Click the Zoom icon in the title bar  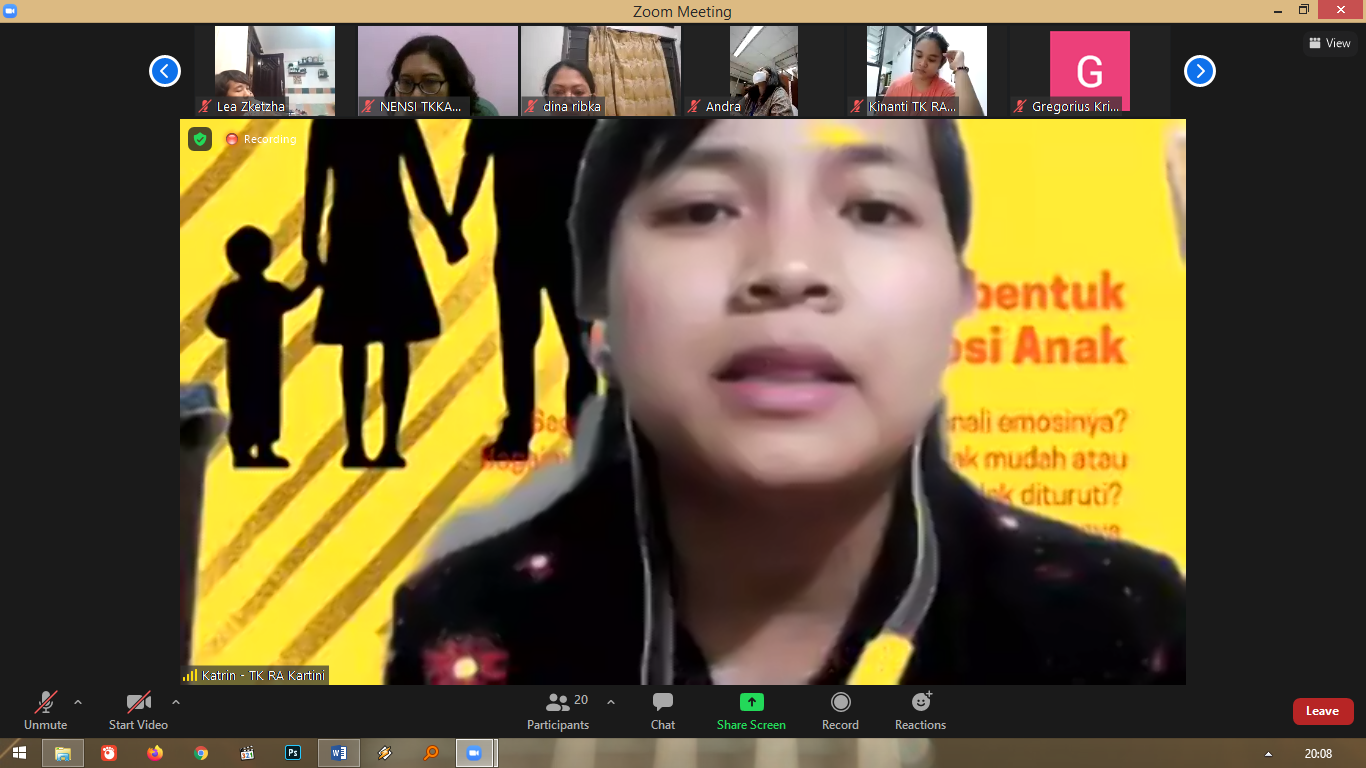[x=10, y=11]
